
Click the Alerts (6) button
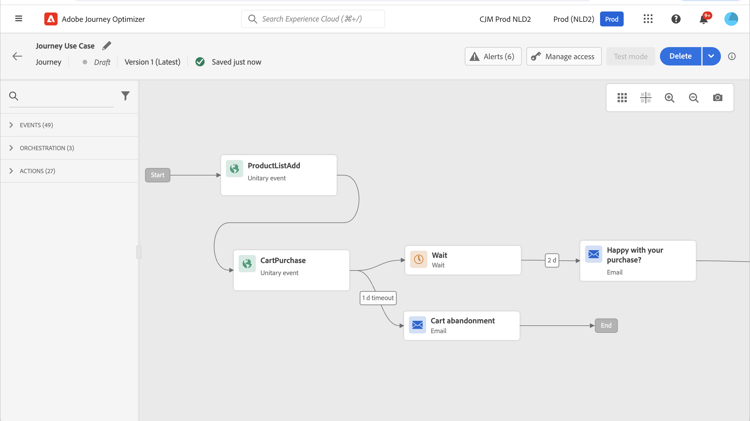click(493, 57)
